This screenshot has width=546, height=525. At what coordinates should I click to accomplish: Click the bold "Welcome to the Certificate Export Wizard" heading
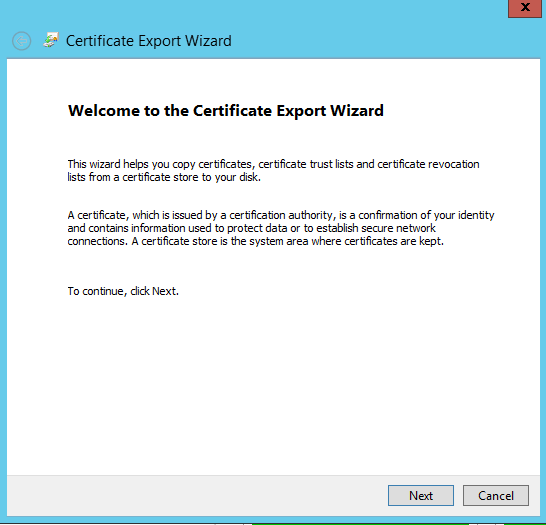226,111
